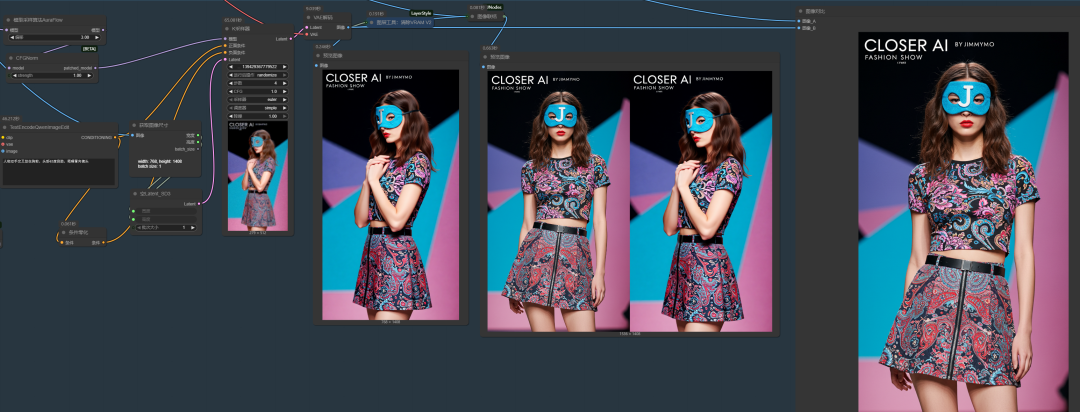The width and height of the screenshot is (1080, 412).
Task: Collapse the image concatenate node title dot
Action: pyautogui.click(x=472, y=17)
